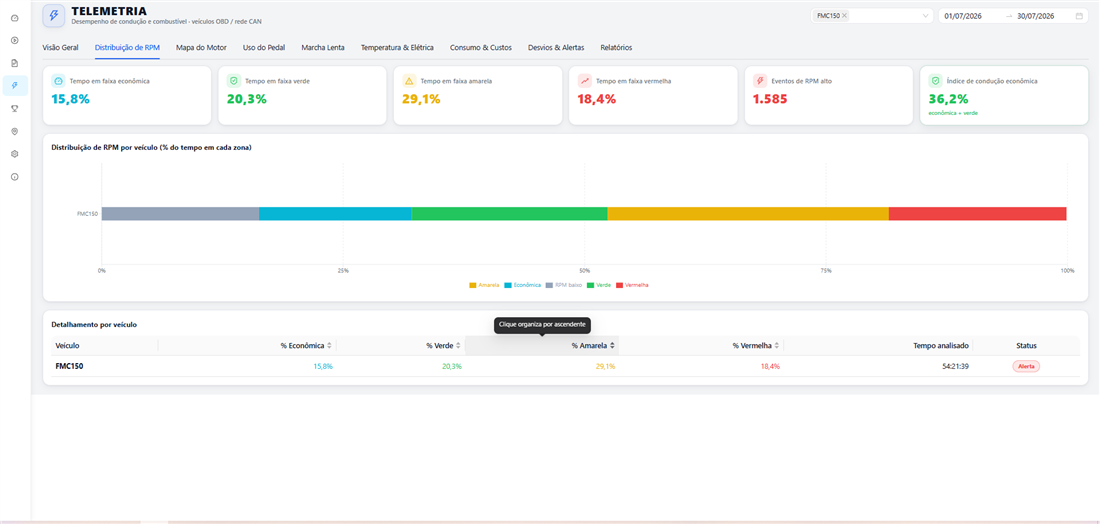The width and height of the screenshot is (1100, 524).
Task: Click the green Verde bar segment
Action: [x=509, y=214]
